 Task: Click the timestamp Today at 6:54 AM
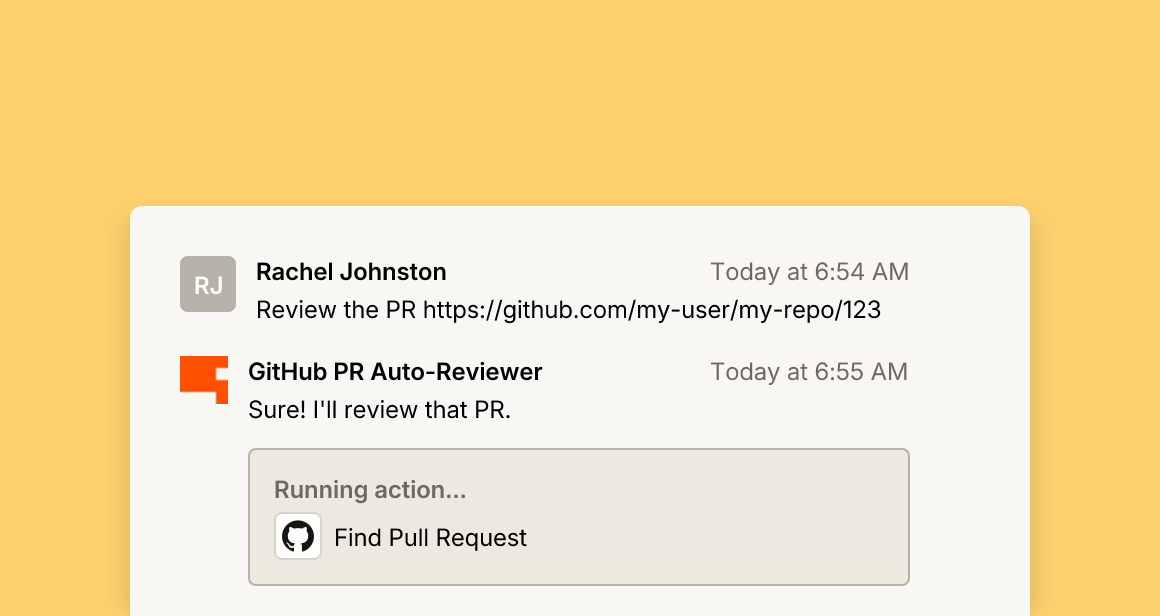(x=809, y=271)
